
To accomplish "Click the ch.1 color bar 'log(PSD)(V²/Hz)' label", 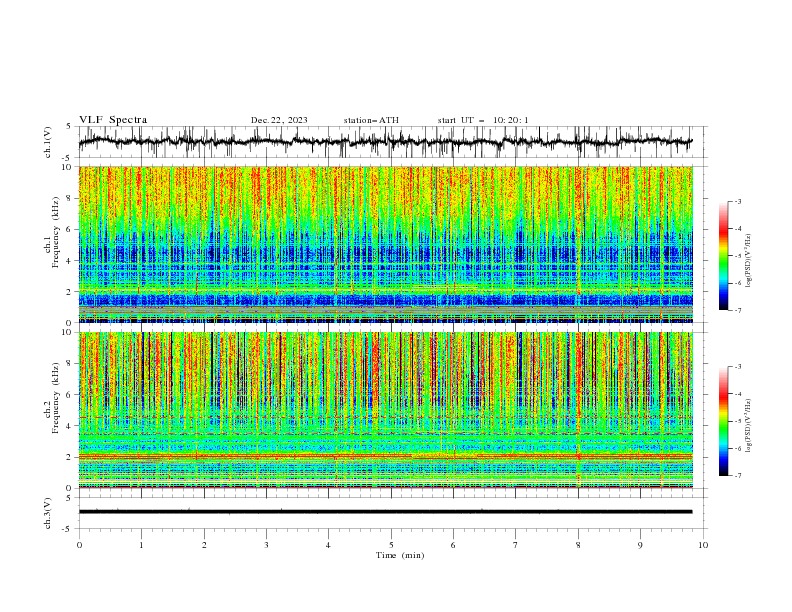I will [x=749, y=261].
